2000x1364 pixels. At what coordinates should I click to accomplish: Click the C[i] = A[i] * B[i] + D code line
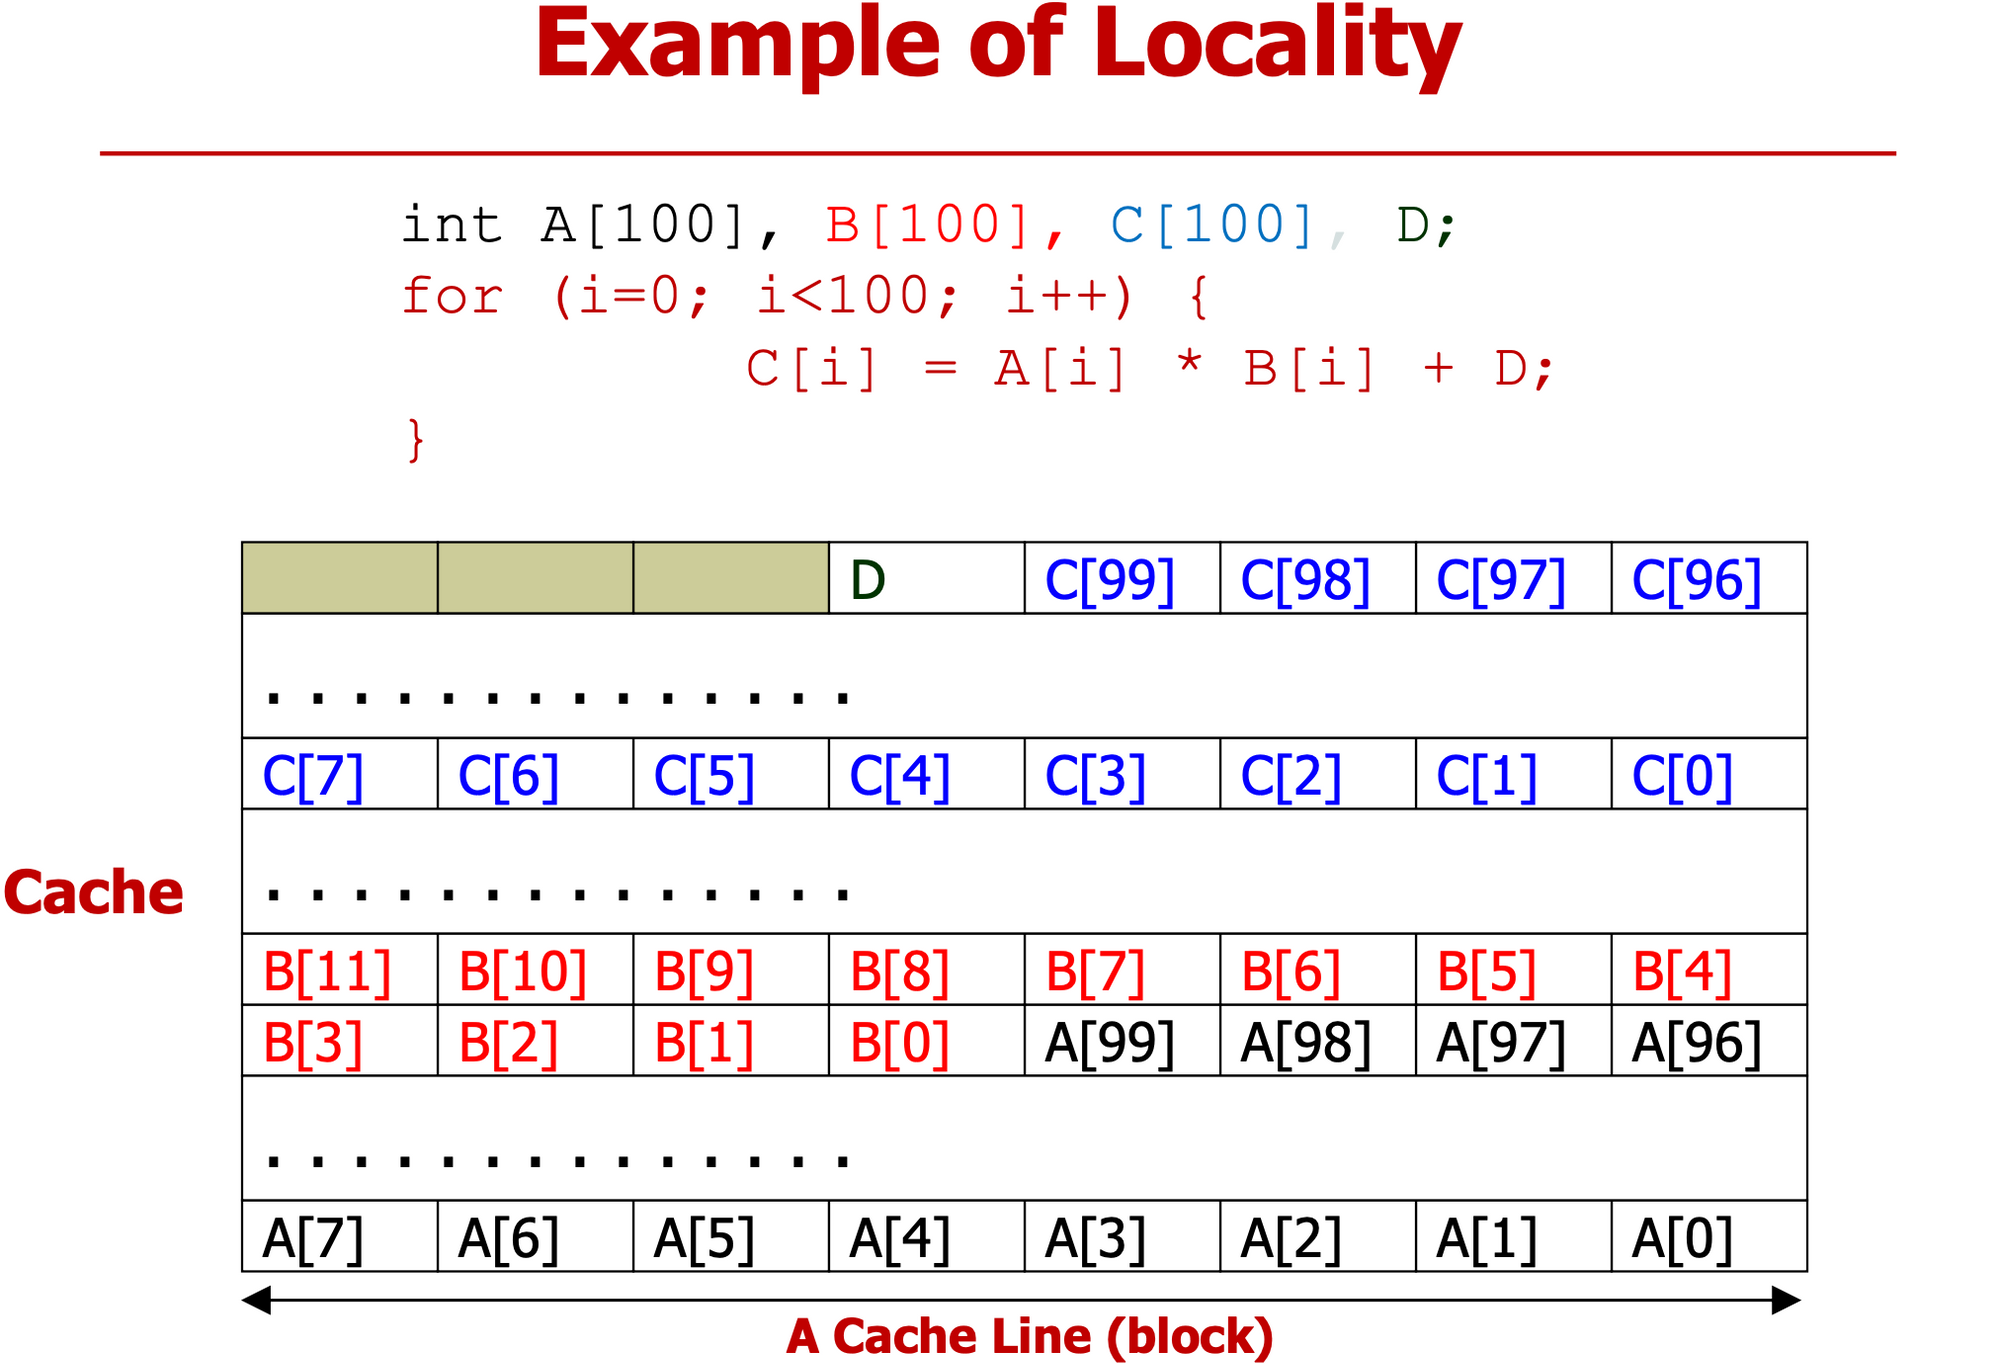pyautogui.click(x=1149, y=368)
